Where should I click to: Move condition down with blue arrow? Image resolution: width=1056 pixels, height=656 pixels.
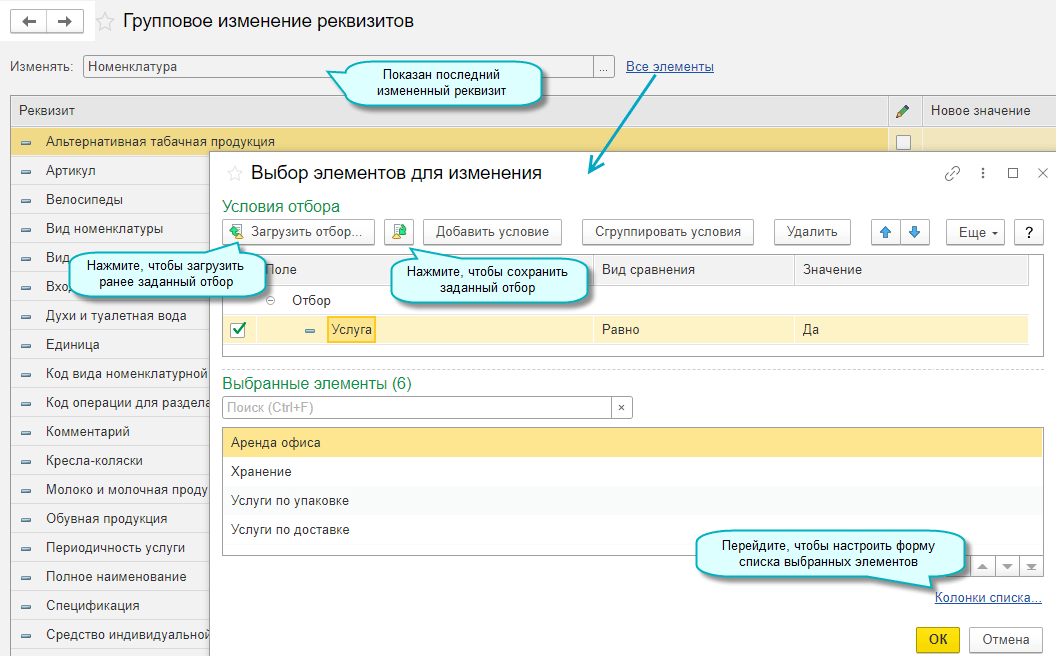[x=914, y=232]
